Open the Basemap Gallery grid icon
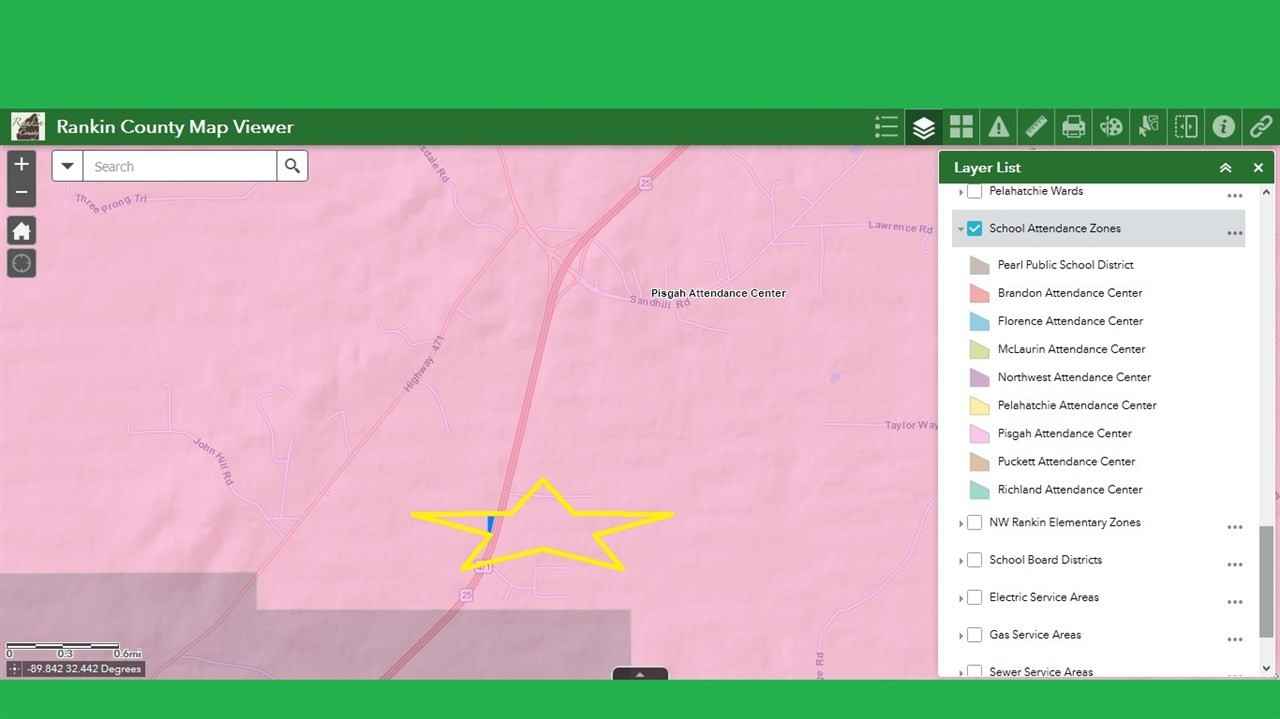 (961, 127)
